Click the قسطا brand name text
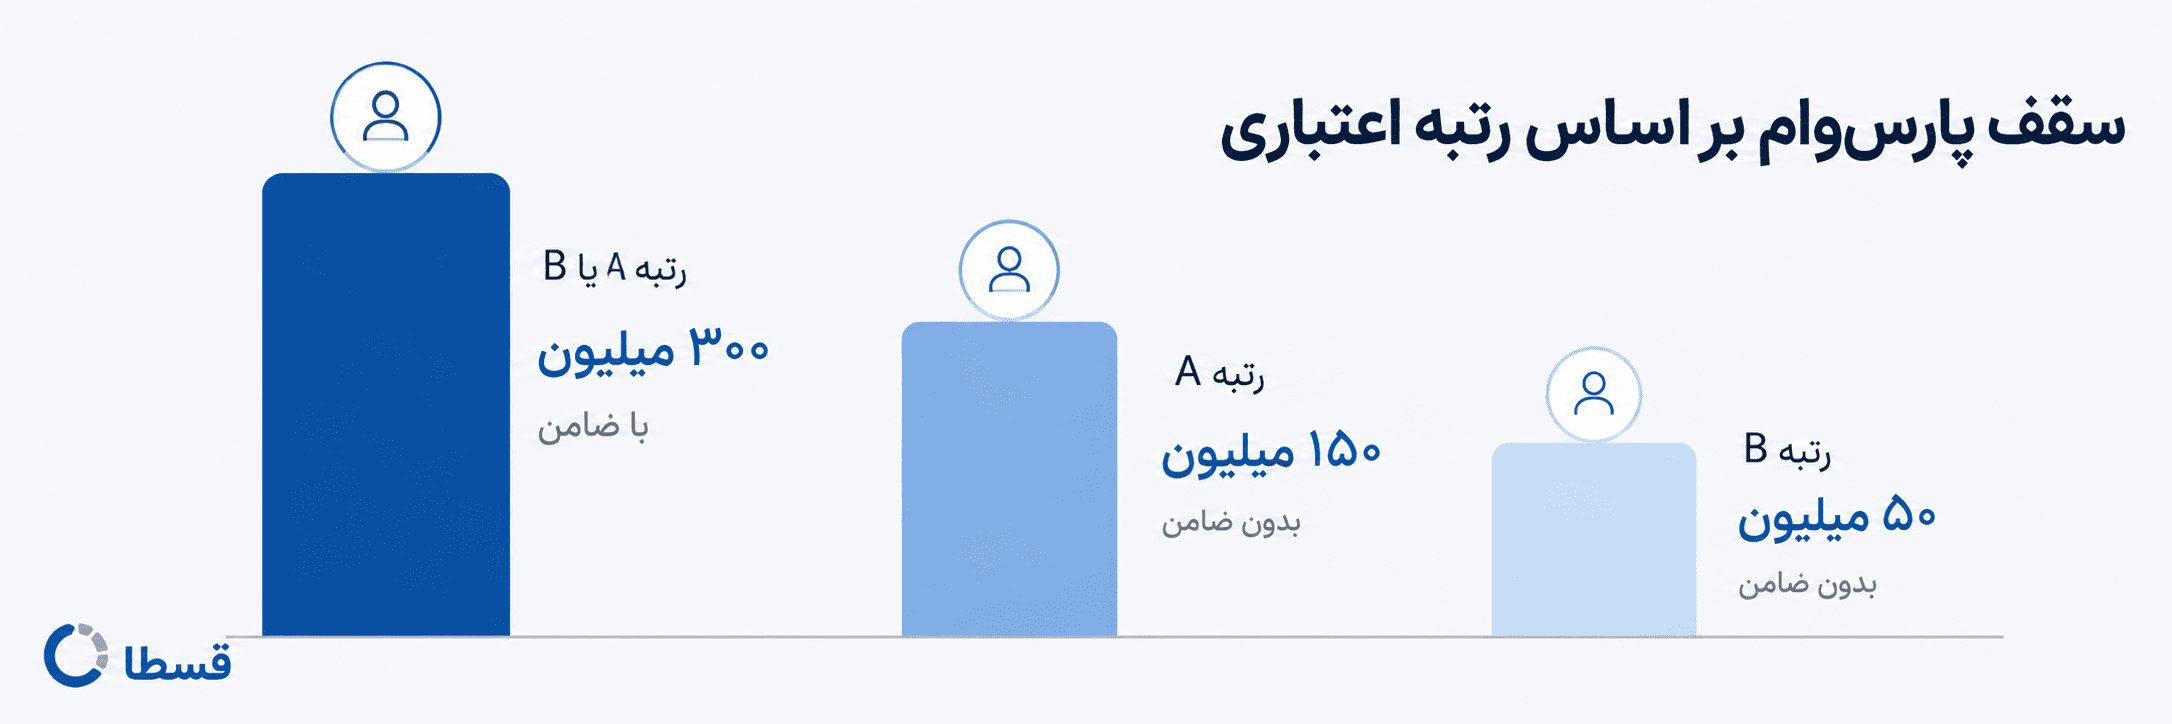 click(x=178, y=661)
